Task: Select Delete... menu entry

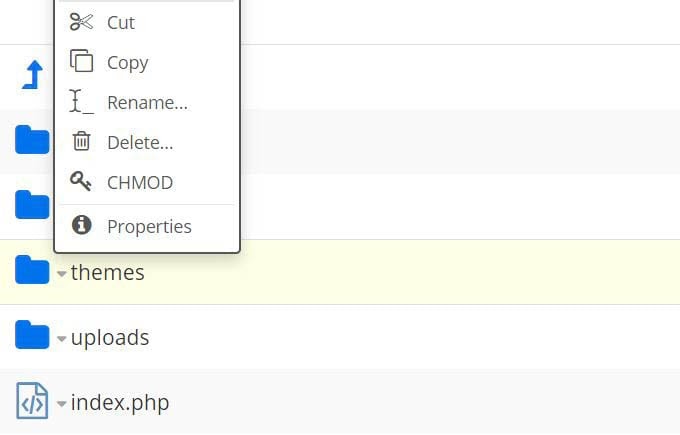Action: pyautogui.click(x=140, y=142)
